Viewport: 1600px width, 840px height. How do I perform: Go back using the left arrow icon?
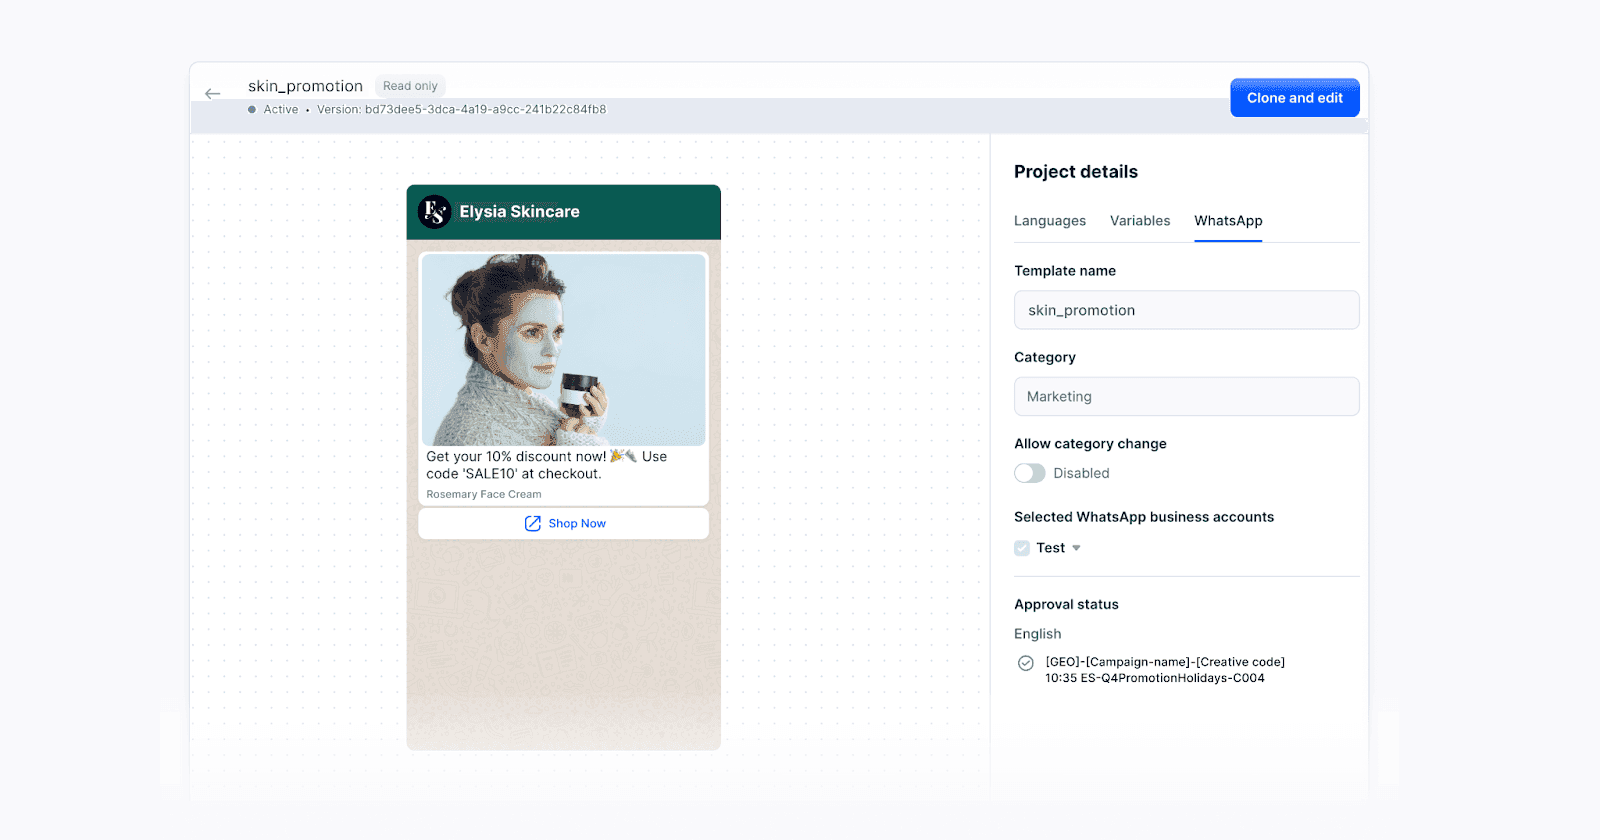(x=212, y=94)
